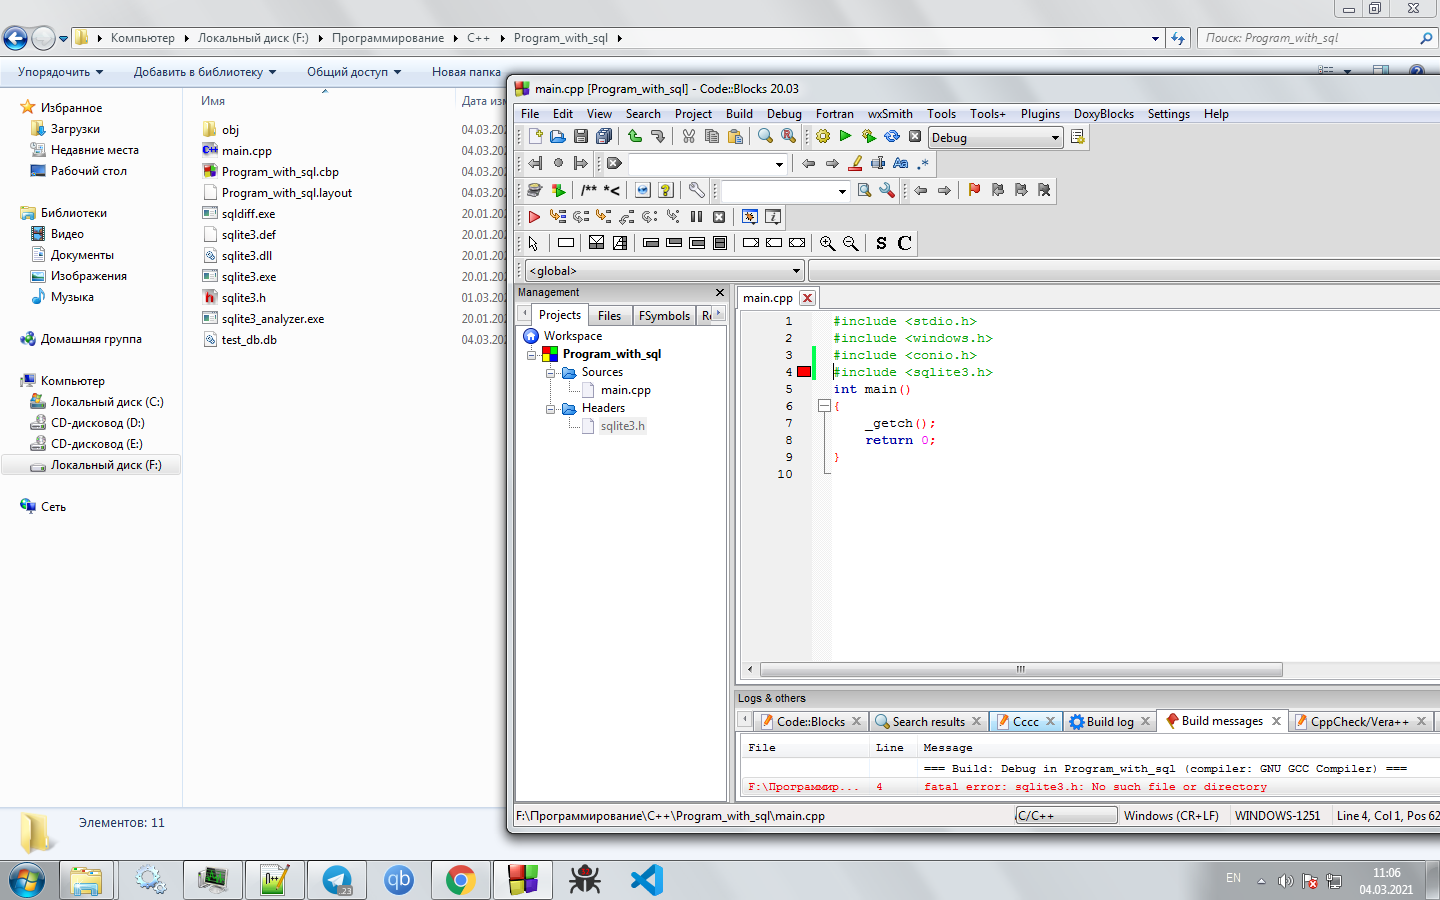
Task: Click the Run to cursor debug icon
Action: (558, 217)
